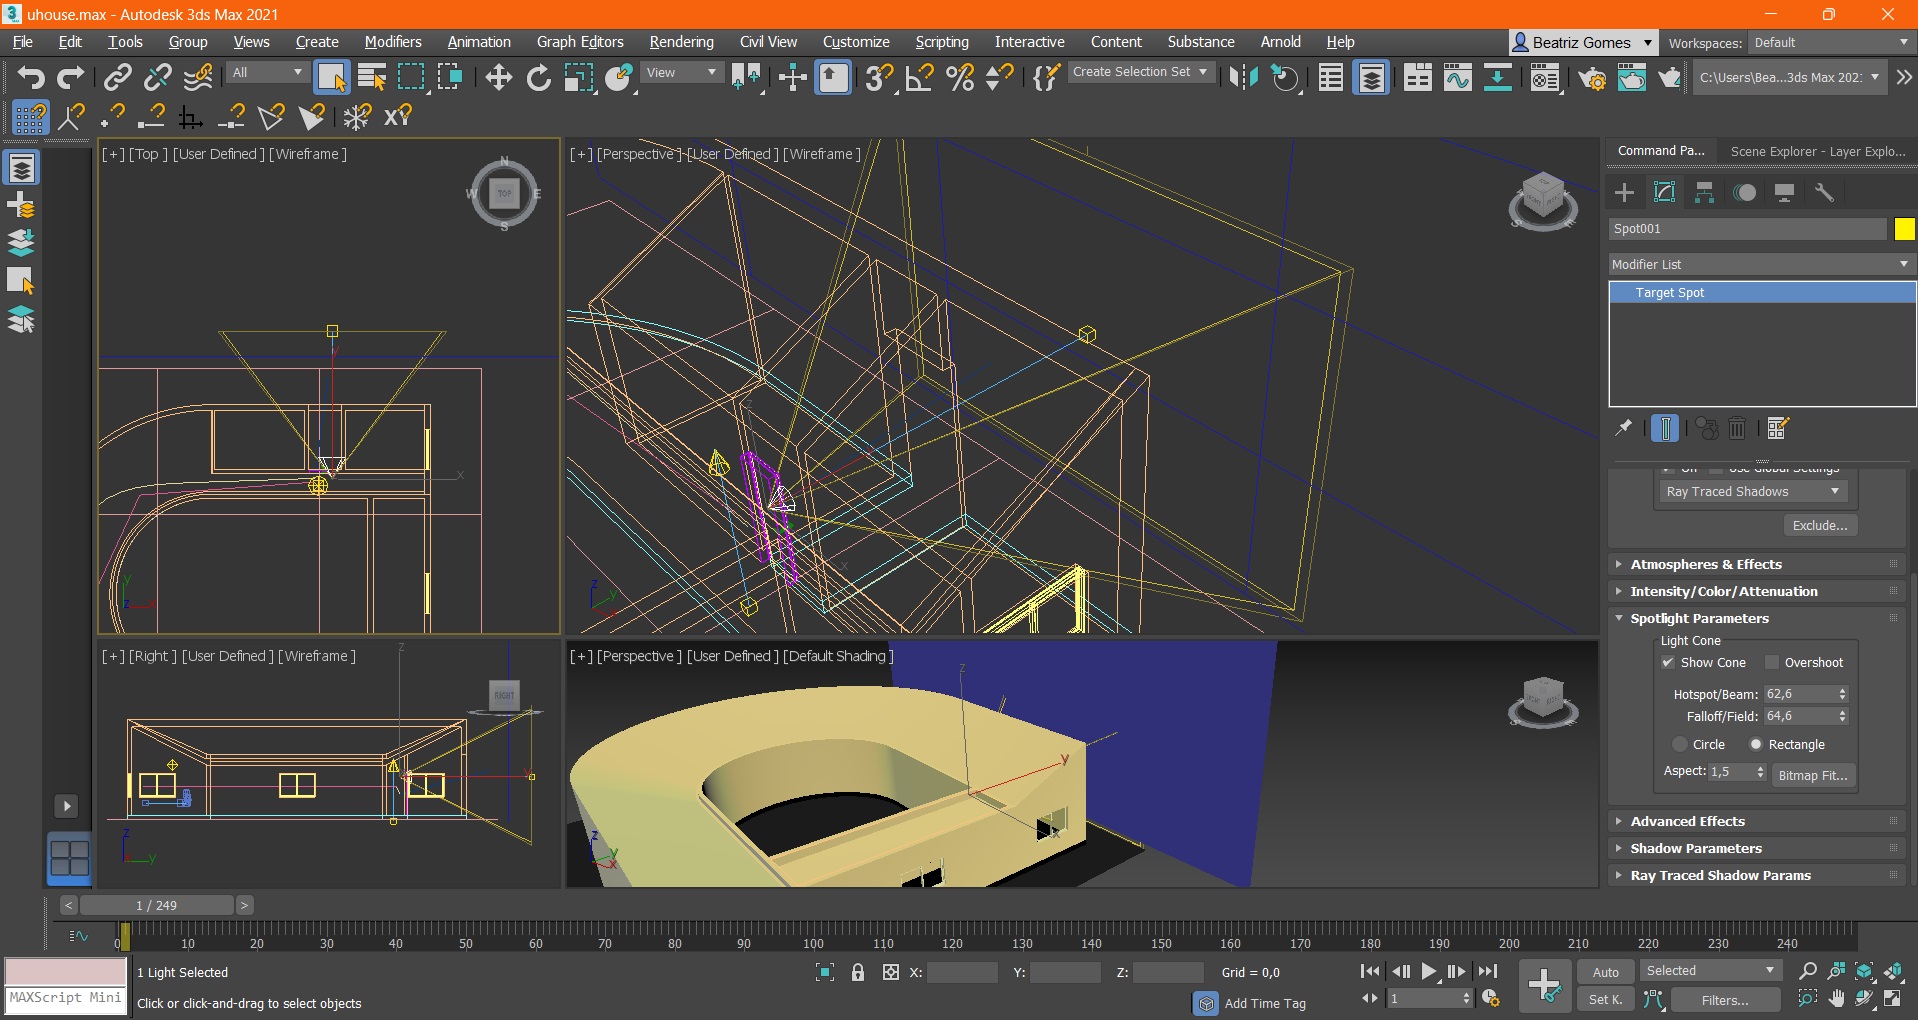Image resolution: width=1918 pixels, height=1020 pixels.
Task: Switch to Scene Explorer - Layer Explorer tab
Action: point(1817,151)
